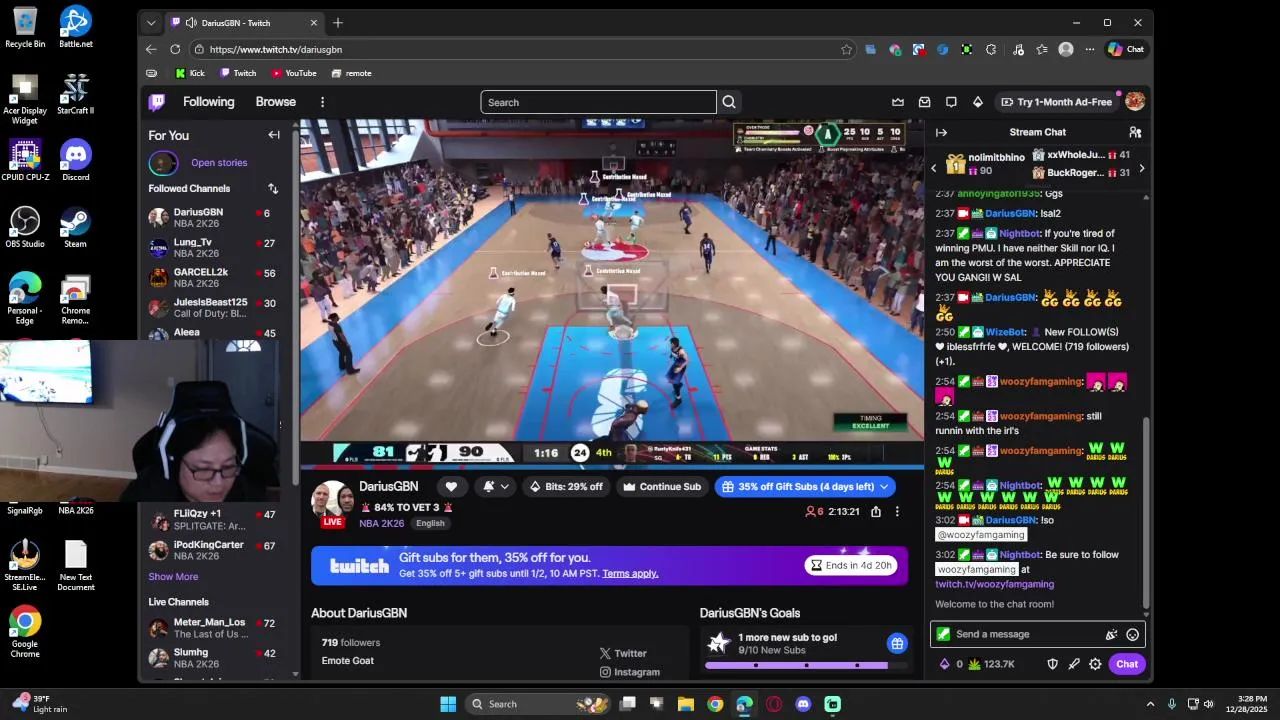Open the mod sword tools icon

[1074, 664]
